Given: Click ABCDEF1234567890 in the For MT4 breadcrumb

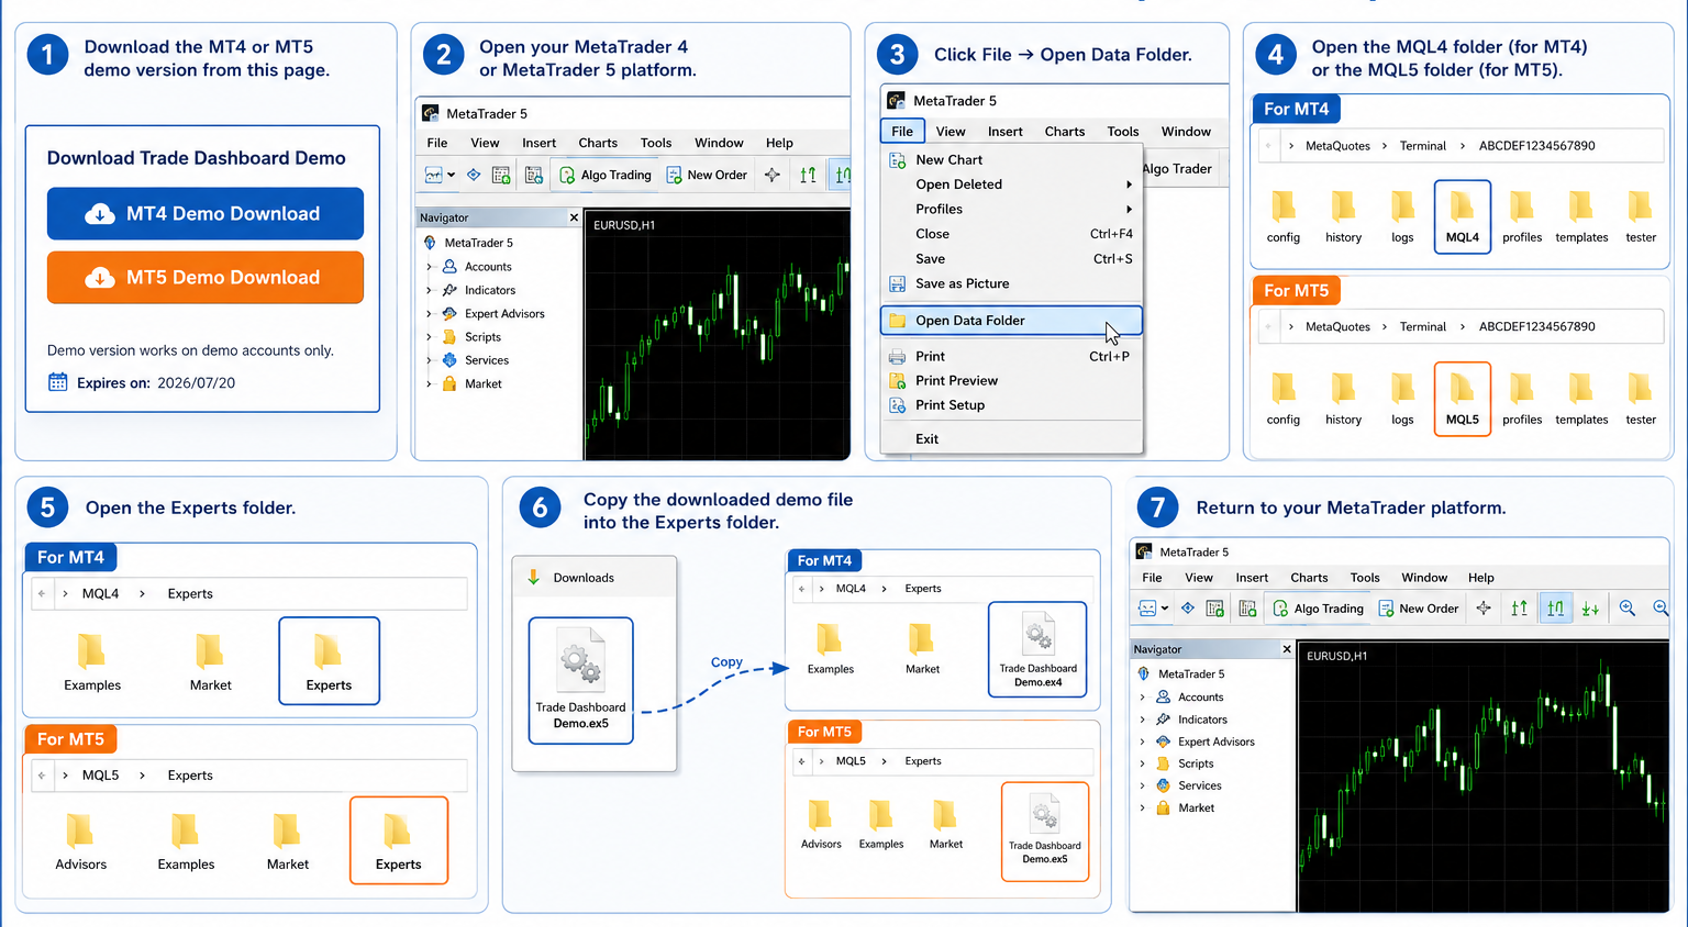Looking at the screenshot, I should [x=1536, y=146].
